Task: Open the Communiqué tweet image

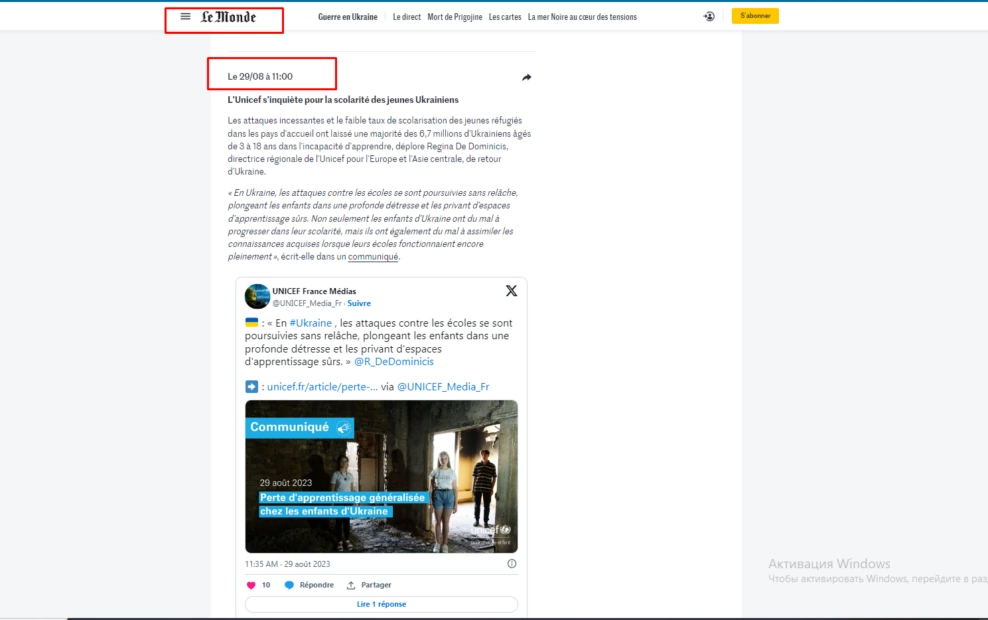Action: [381, 476]
